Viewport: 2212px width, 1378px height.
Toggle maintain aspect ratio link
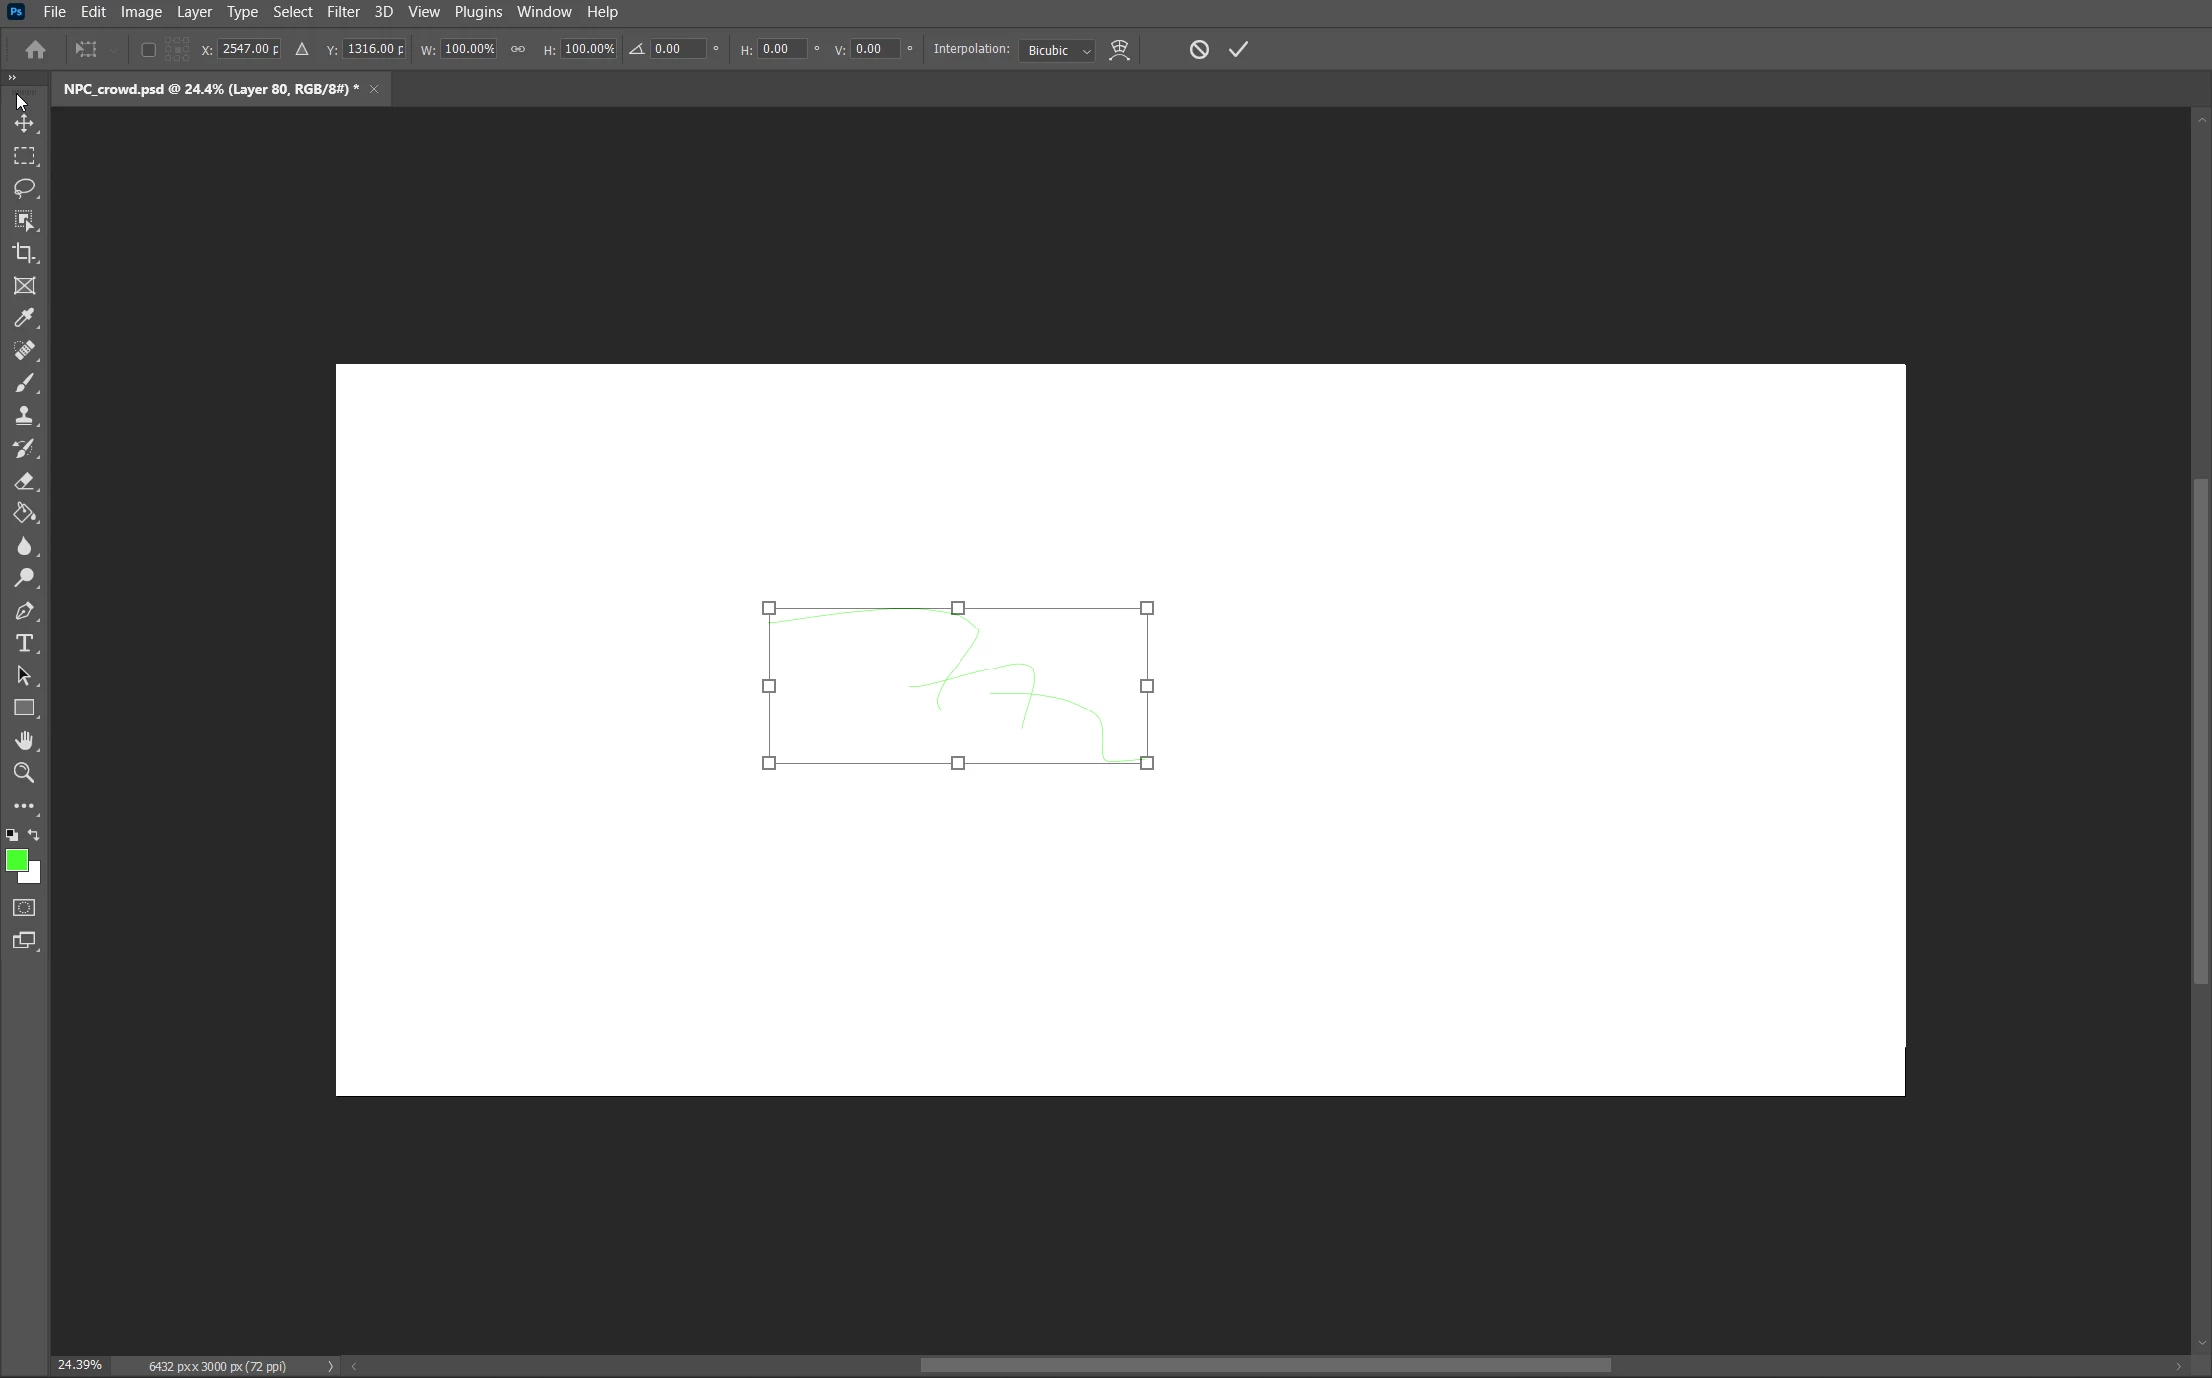[518, 49]
